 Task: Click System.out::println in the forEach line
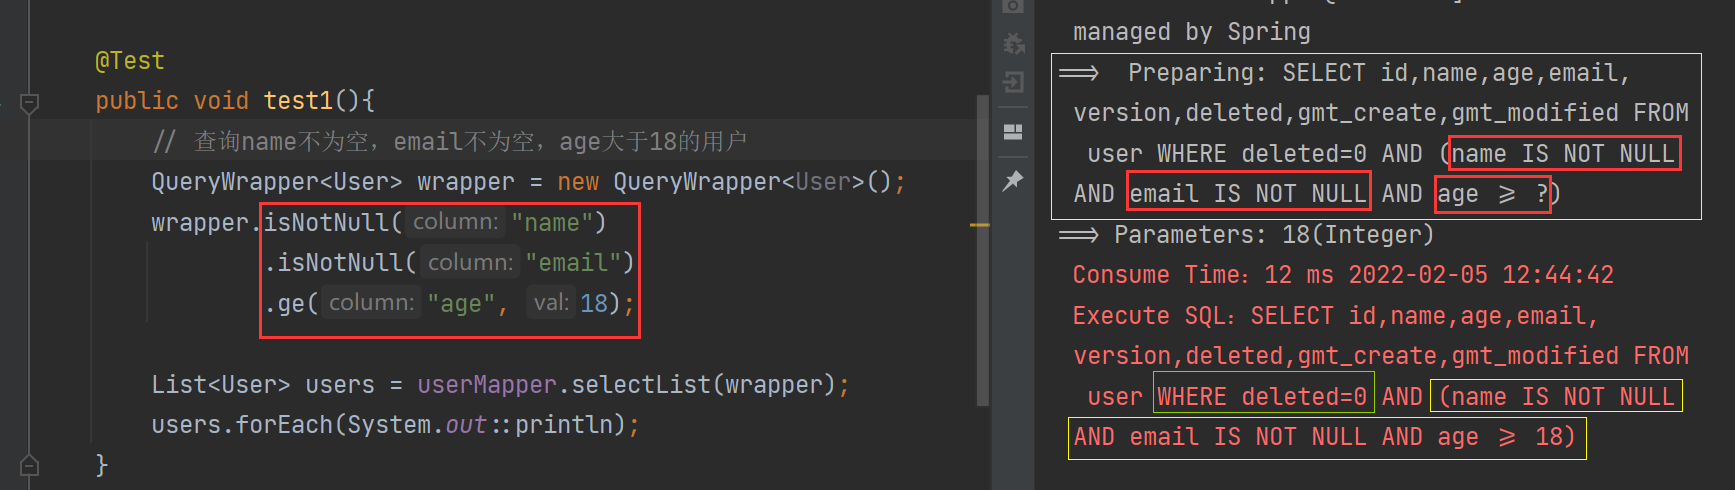click(479, 425)
